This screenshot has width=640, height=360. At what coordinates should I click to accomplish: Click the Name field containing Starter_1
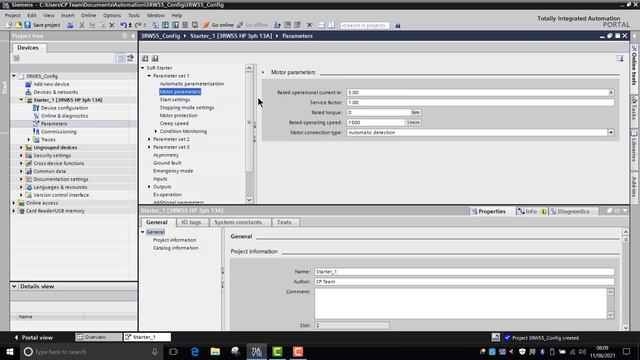(x=464, y=272)
